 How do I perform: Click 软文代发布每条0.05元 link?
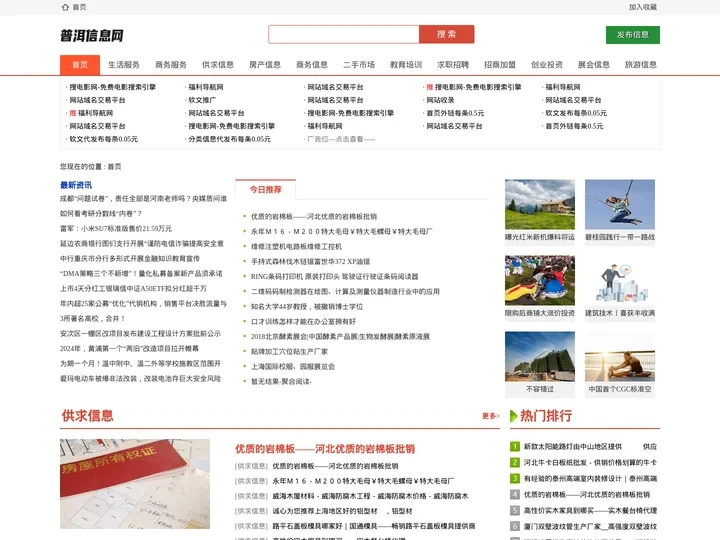point(104,139)
